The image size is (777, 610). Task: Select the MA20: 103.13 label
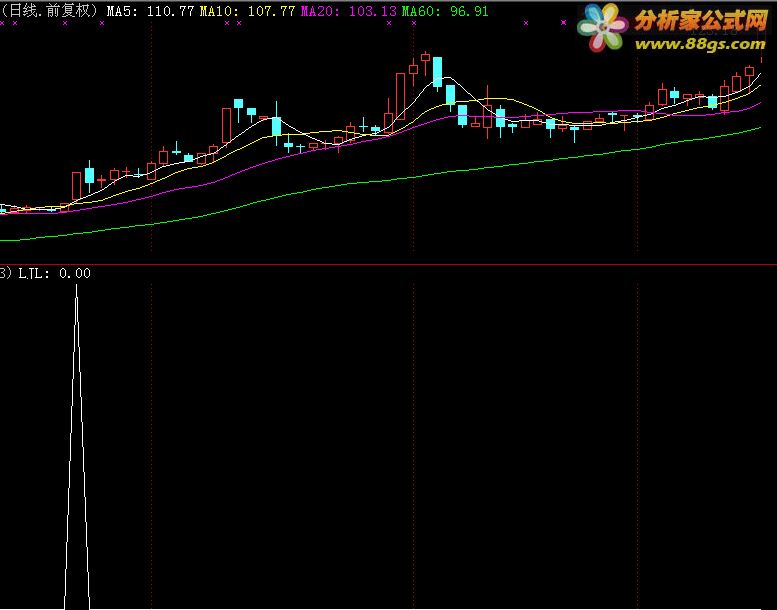coord(349,11)
